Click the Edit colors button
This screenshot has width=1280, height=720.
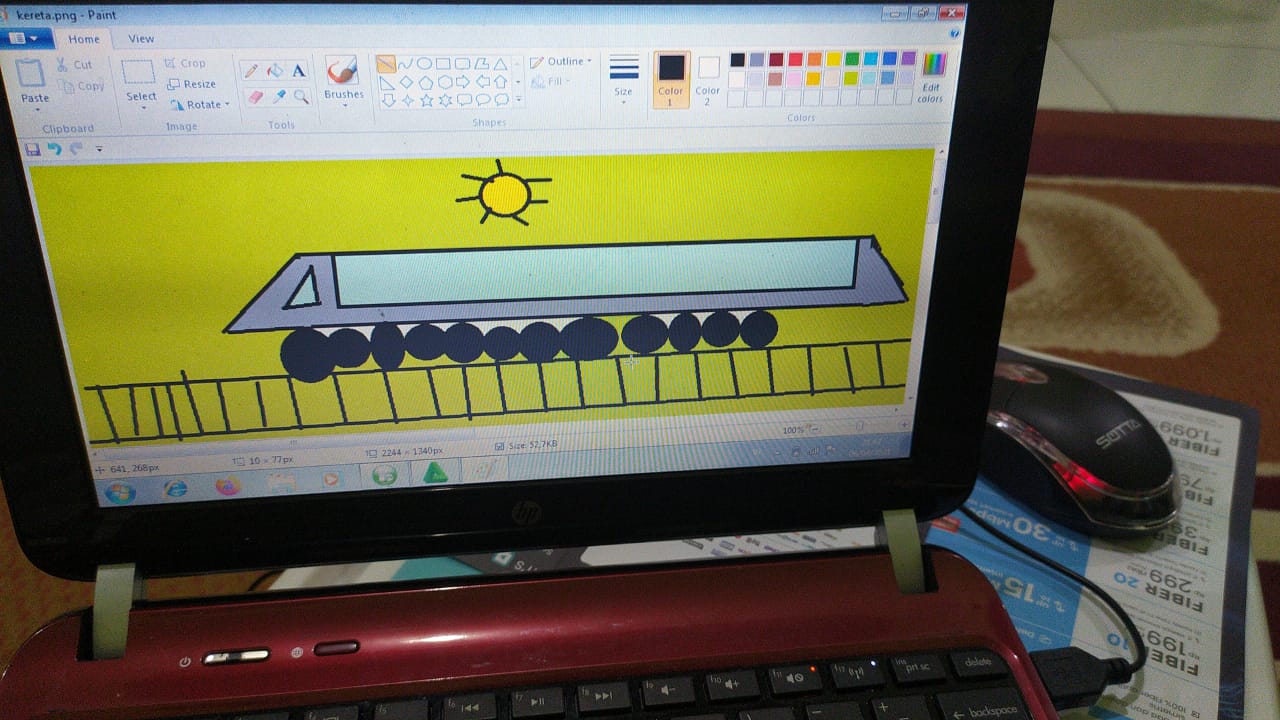click(x=931, y=77)
